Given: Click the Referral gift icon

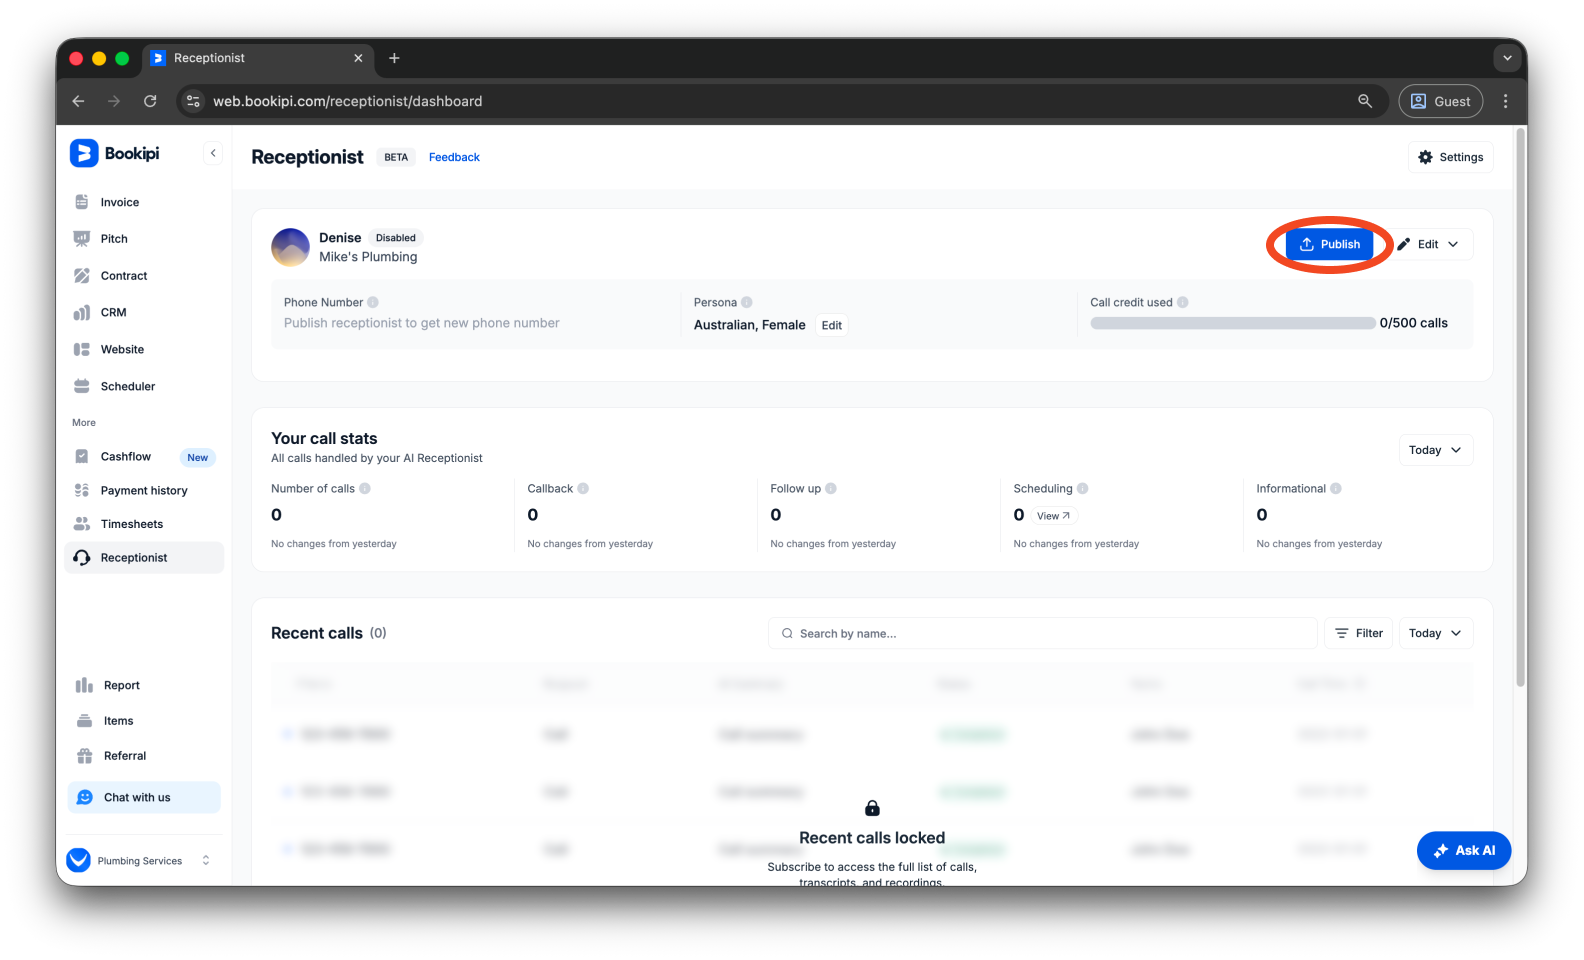Looking at the screenshot, I should coord(85,756).
